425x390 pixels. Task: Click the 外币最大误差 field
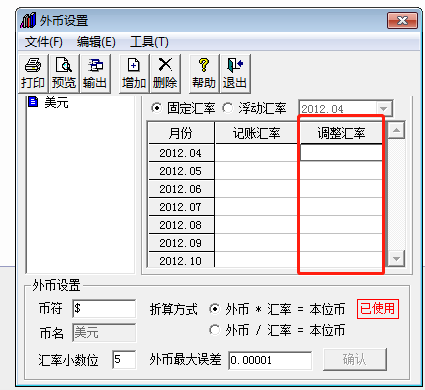(270, 360)
